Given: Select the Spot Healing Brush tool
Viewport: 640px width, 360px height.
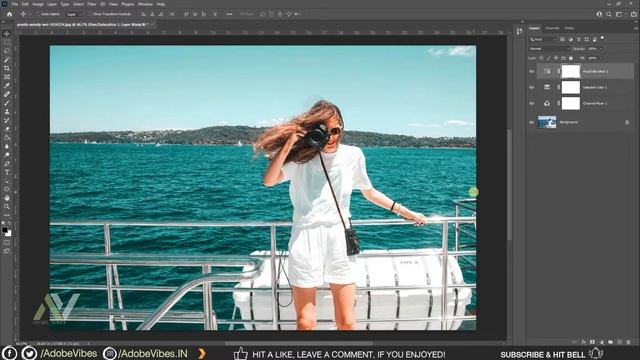Looking at the screenshot, I should pos(7,94).
